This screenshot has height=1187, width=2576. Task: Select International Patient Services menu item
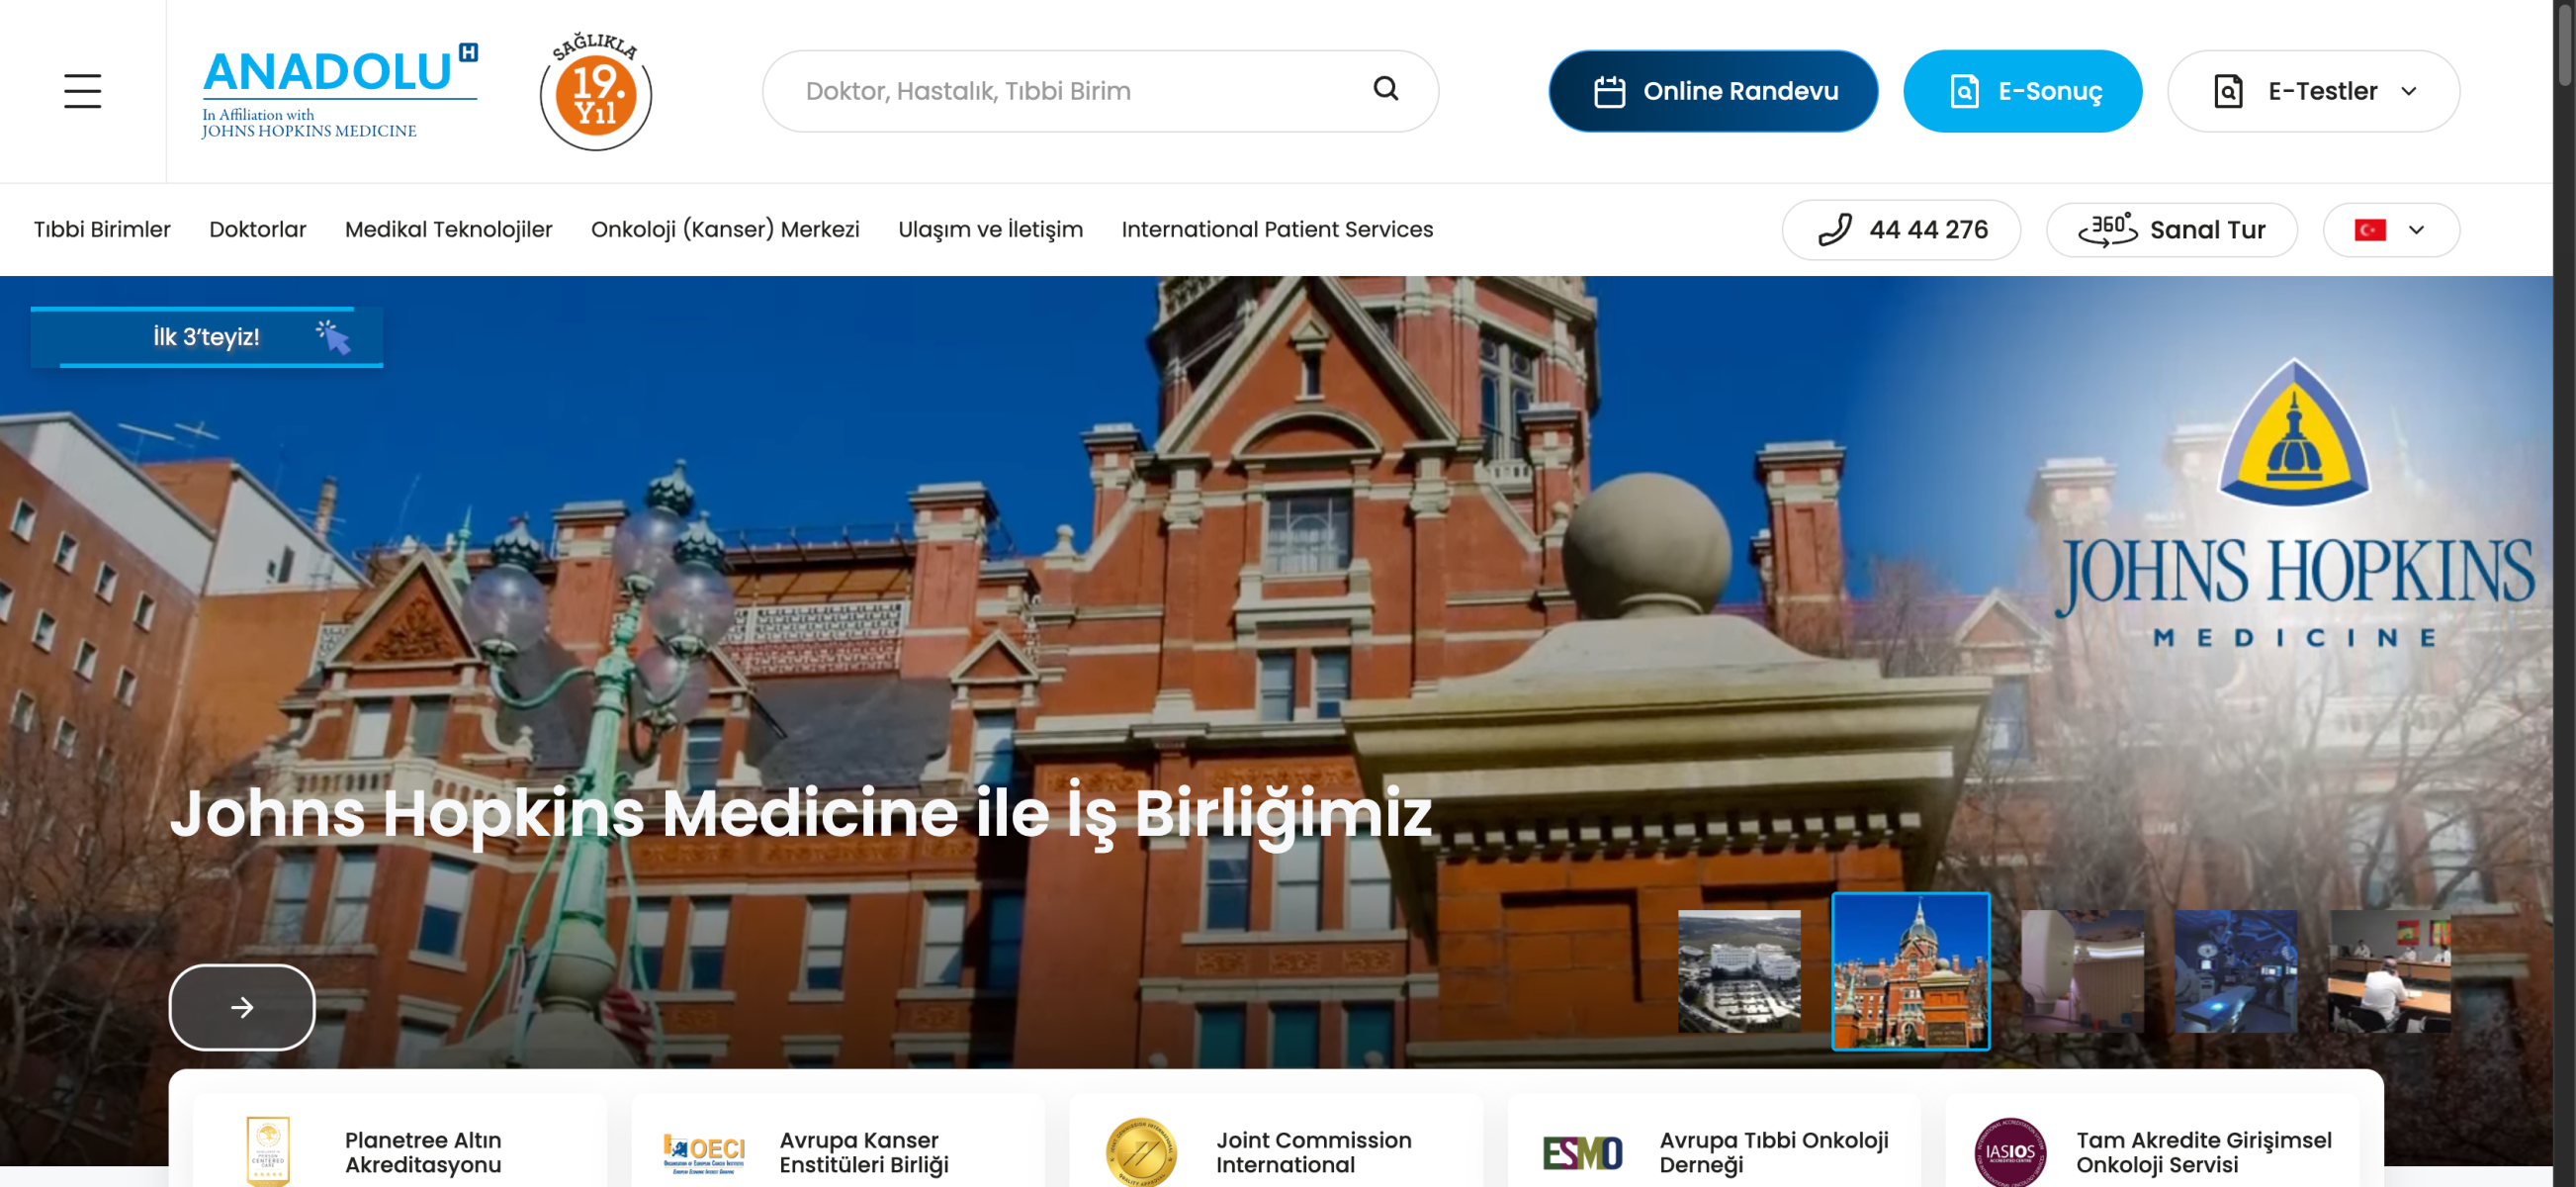point(1277,230)
